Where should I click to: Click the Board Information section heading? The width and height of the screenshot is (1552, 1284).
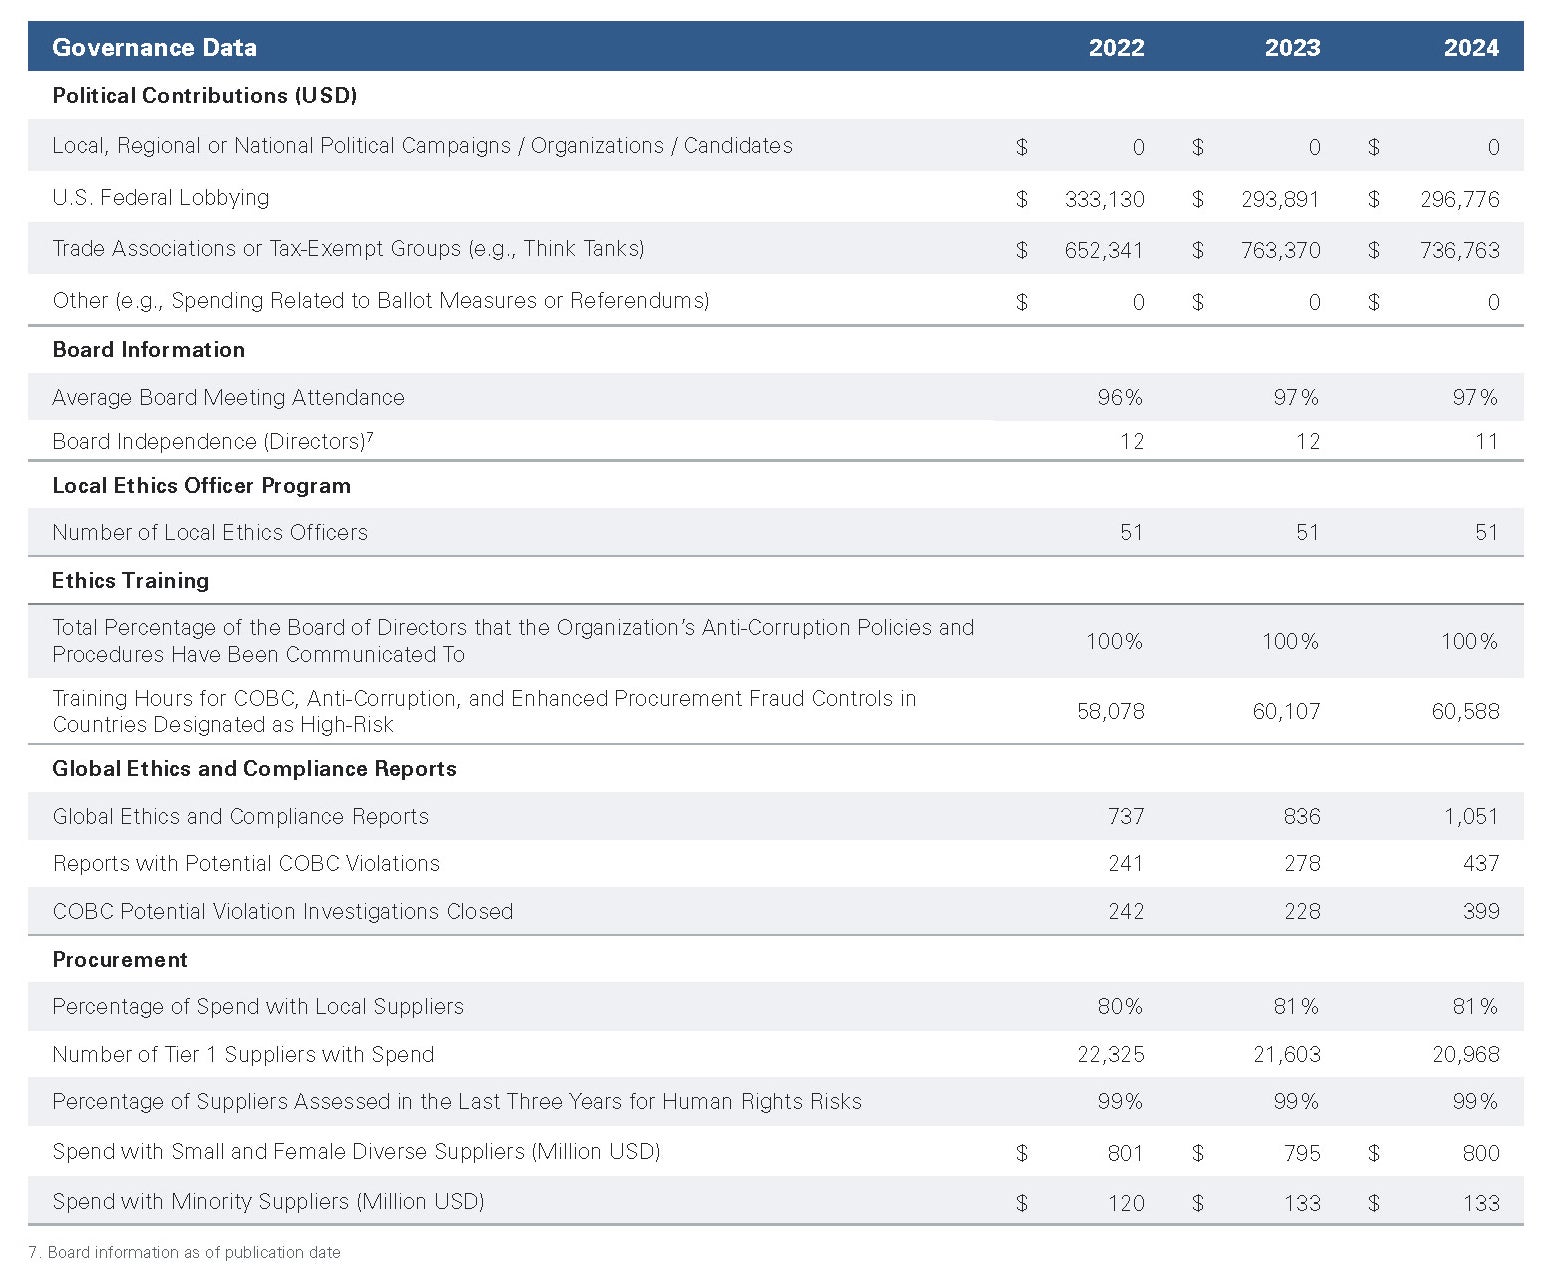148,350
